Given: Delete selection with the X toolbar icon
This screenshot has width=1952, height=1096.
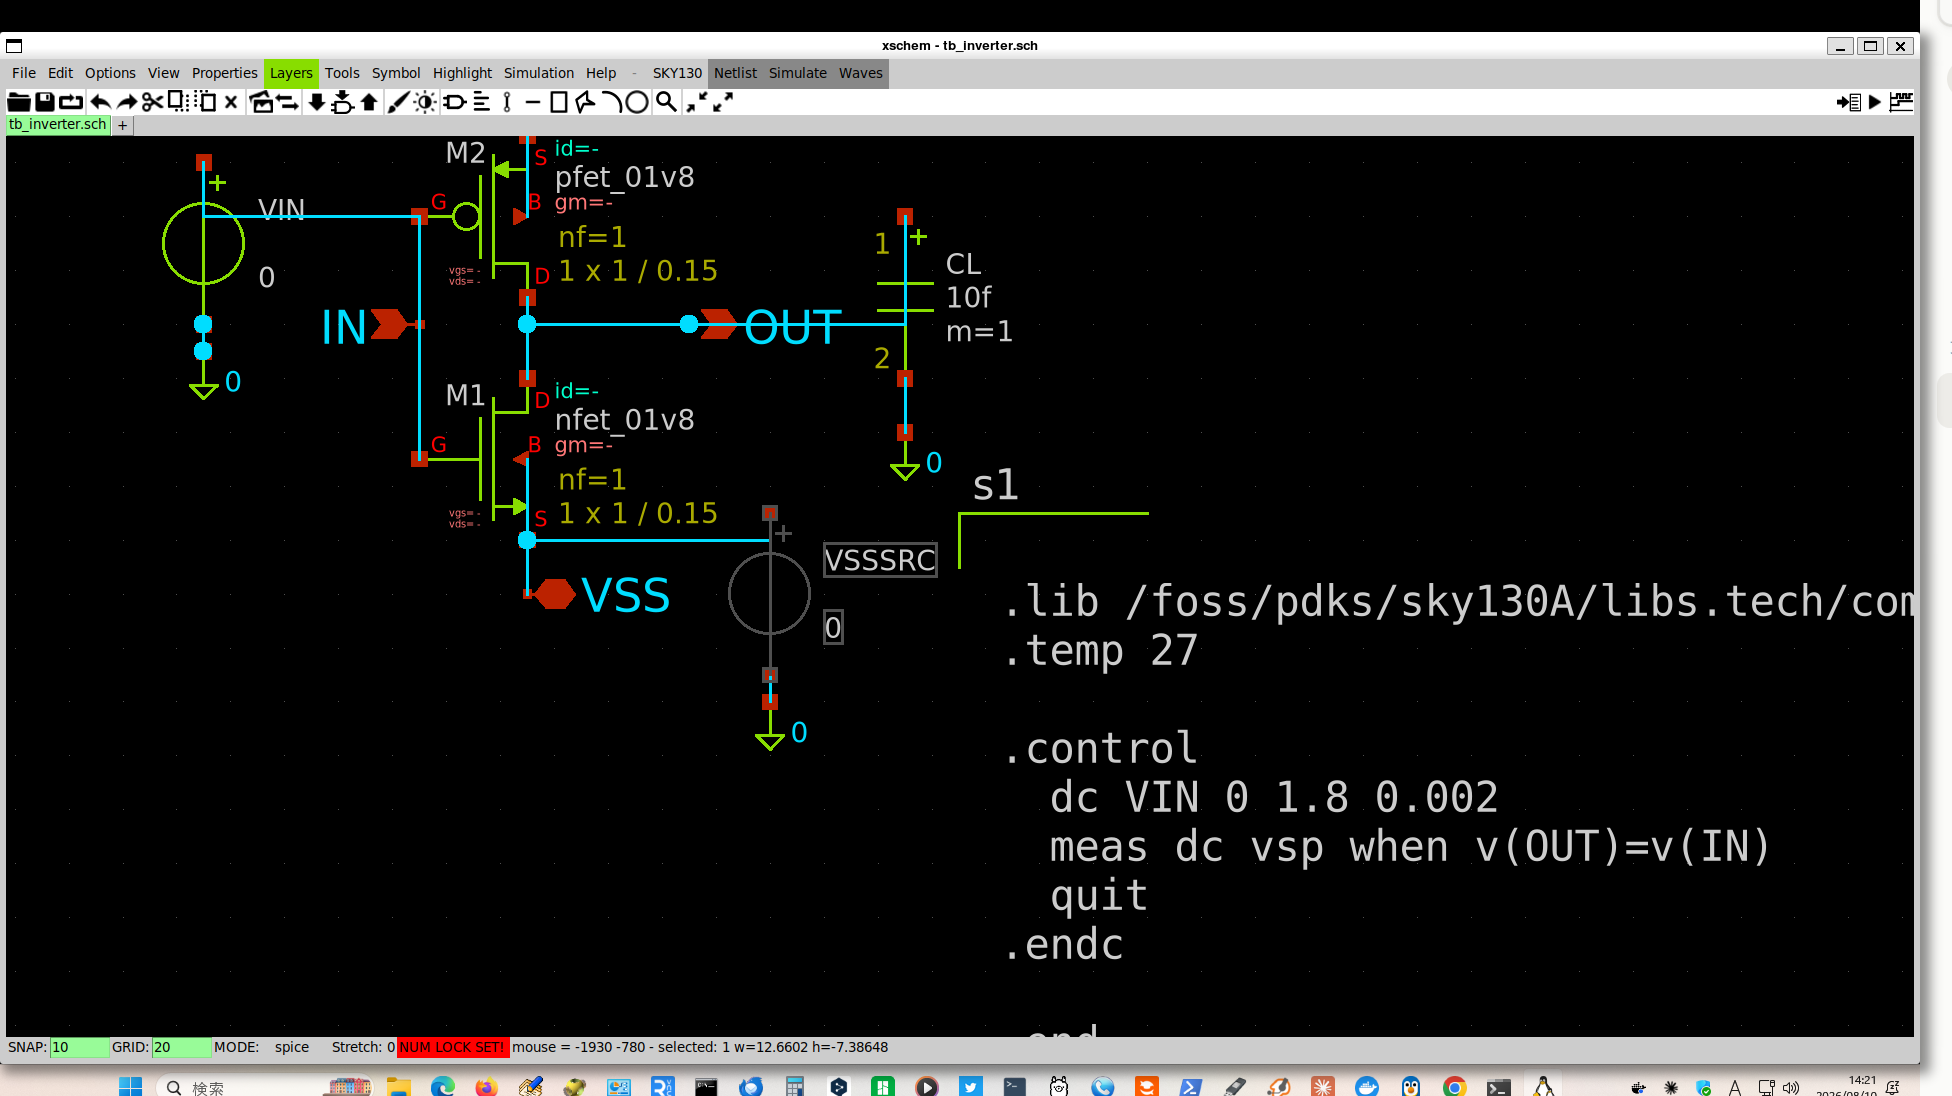Looking at the screenshot, I should point(231,102).
